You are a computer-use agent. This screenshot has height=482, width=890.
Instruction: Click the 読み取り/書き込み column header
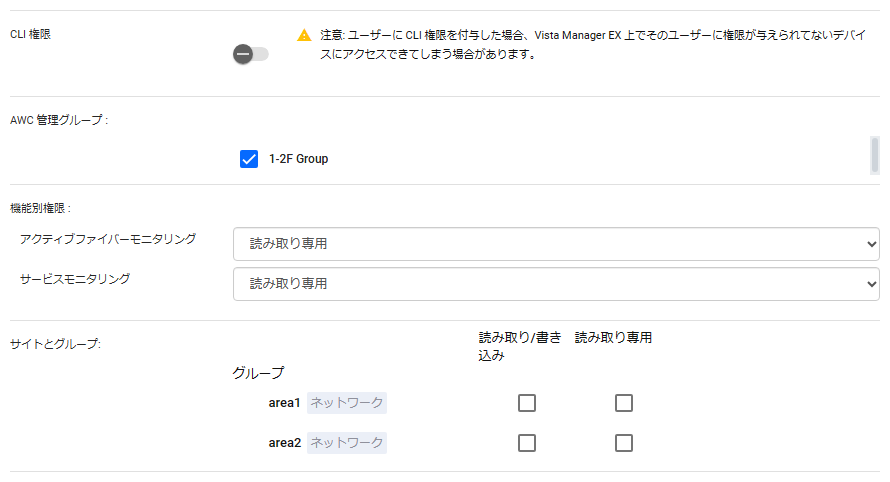pyautogui.click(x=520, y=346)
